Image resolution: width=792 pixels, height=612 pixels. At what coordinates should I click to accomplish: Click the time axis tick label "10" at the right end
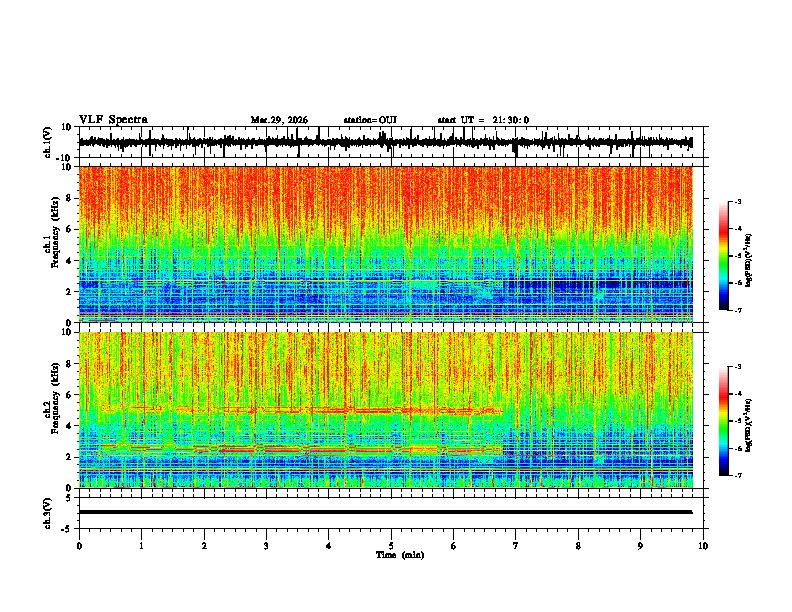coord(703,546)
